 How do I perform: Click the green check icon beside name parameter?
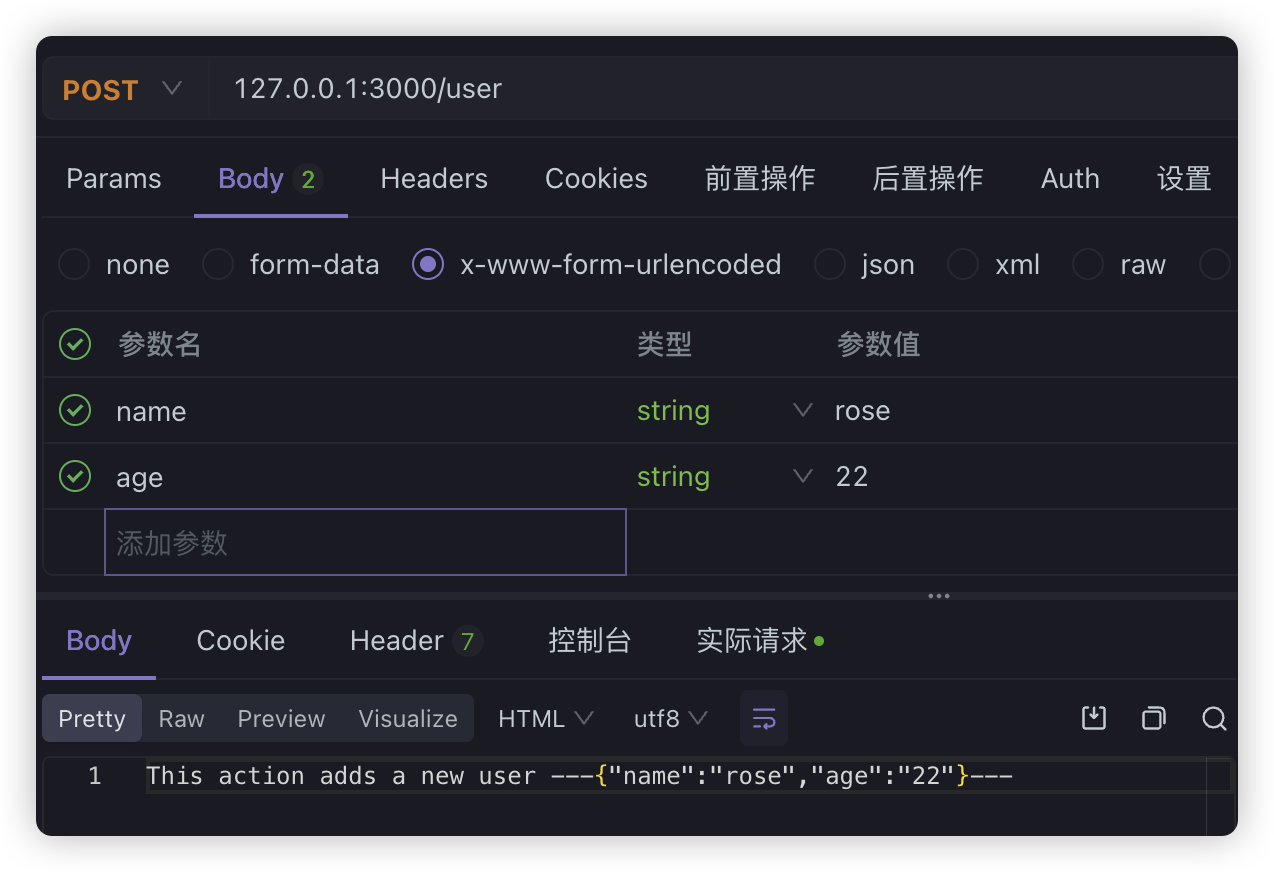[74, 409]
